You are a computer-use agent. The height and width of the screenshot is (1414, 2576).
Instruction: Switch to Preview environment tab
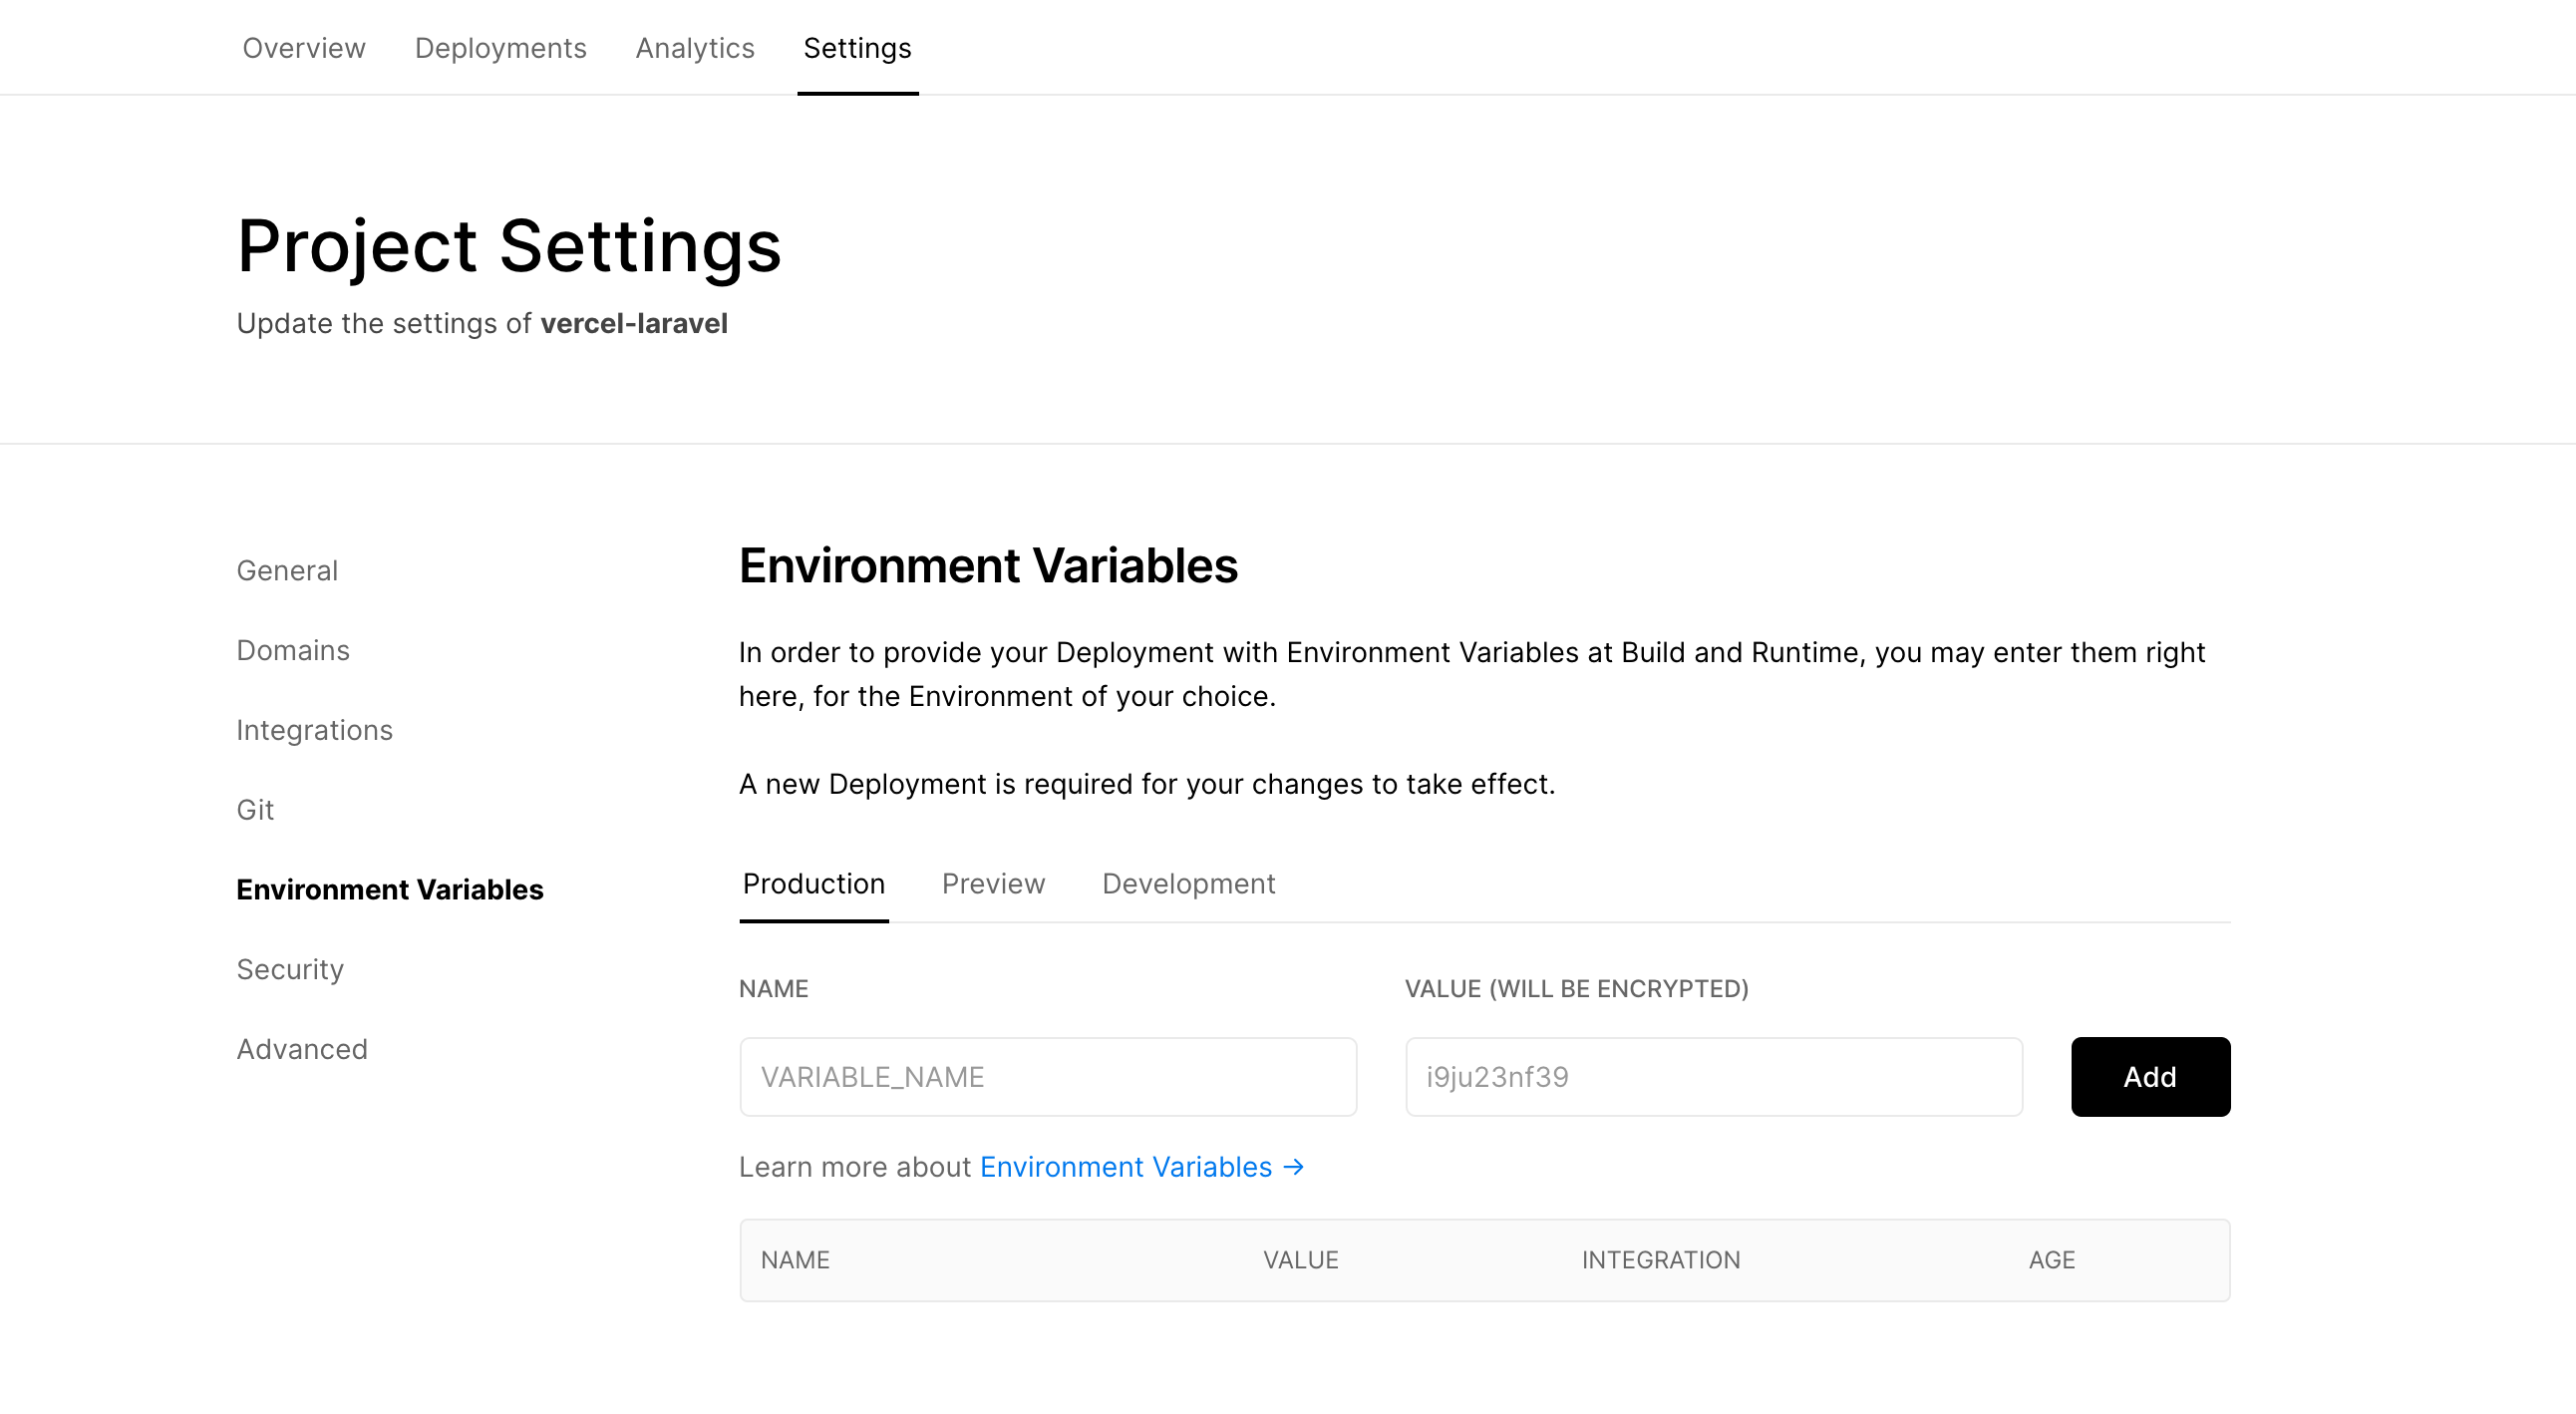pyautogui.click(x=992, y=883)
